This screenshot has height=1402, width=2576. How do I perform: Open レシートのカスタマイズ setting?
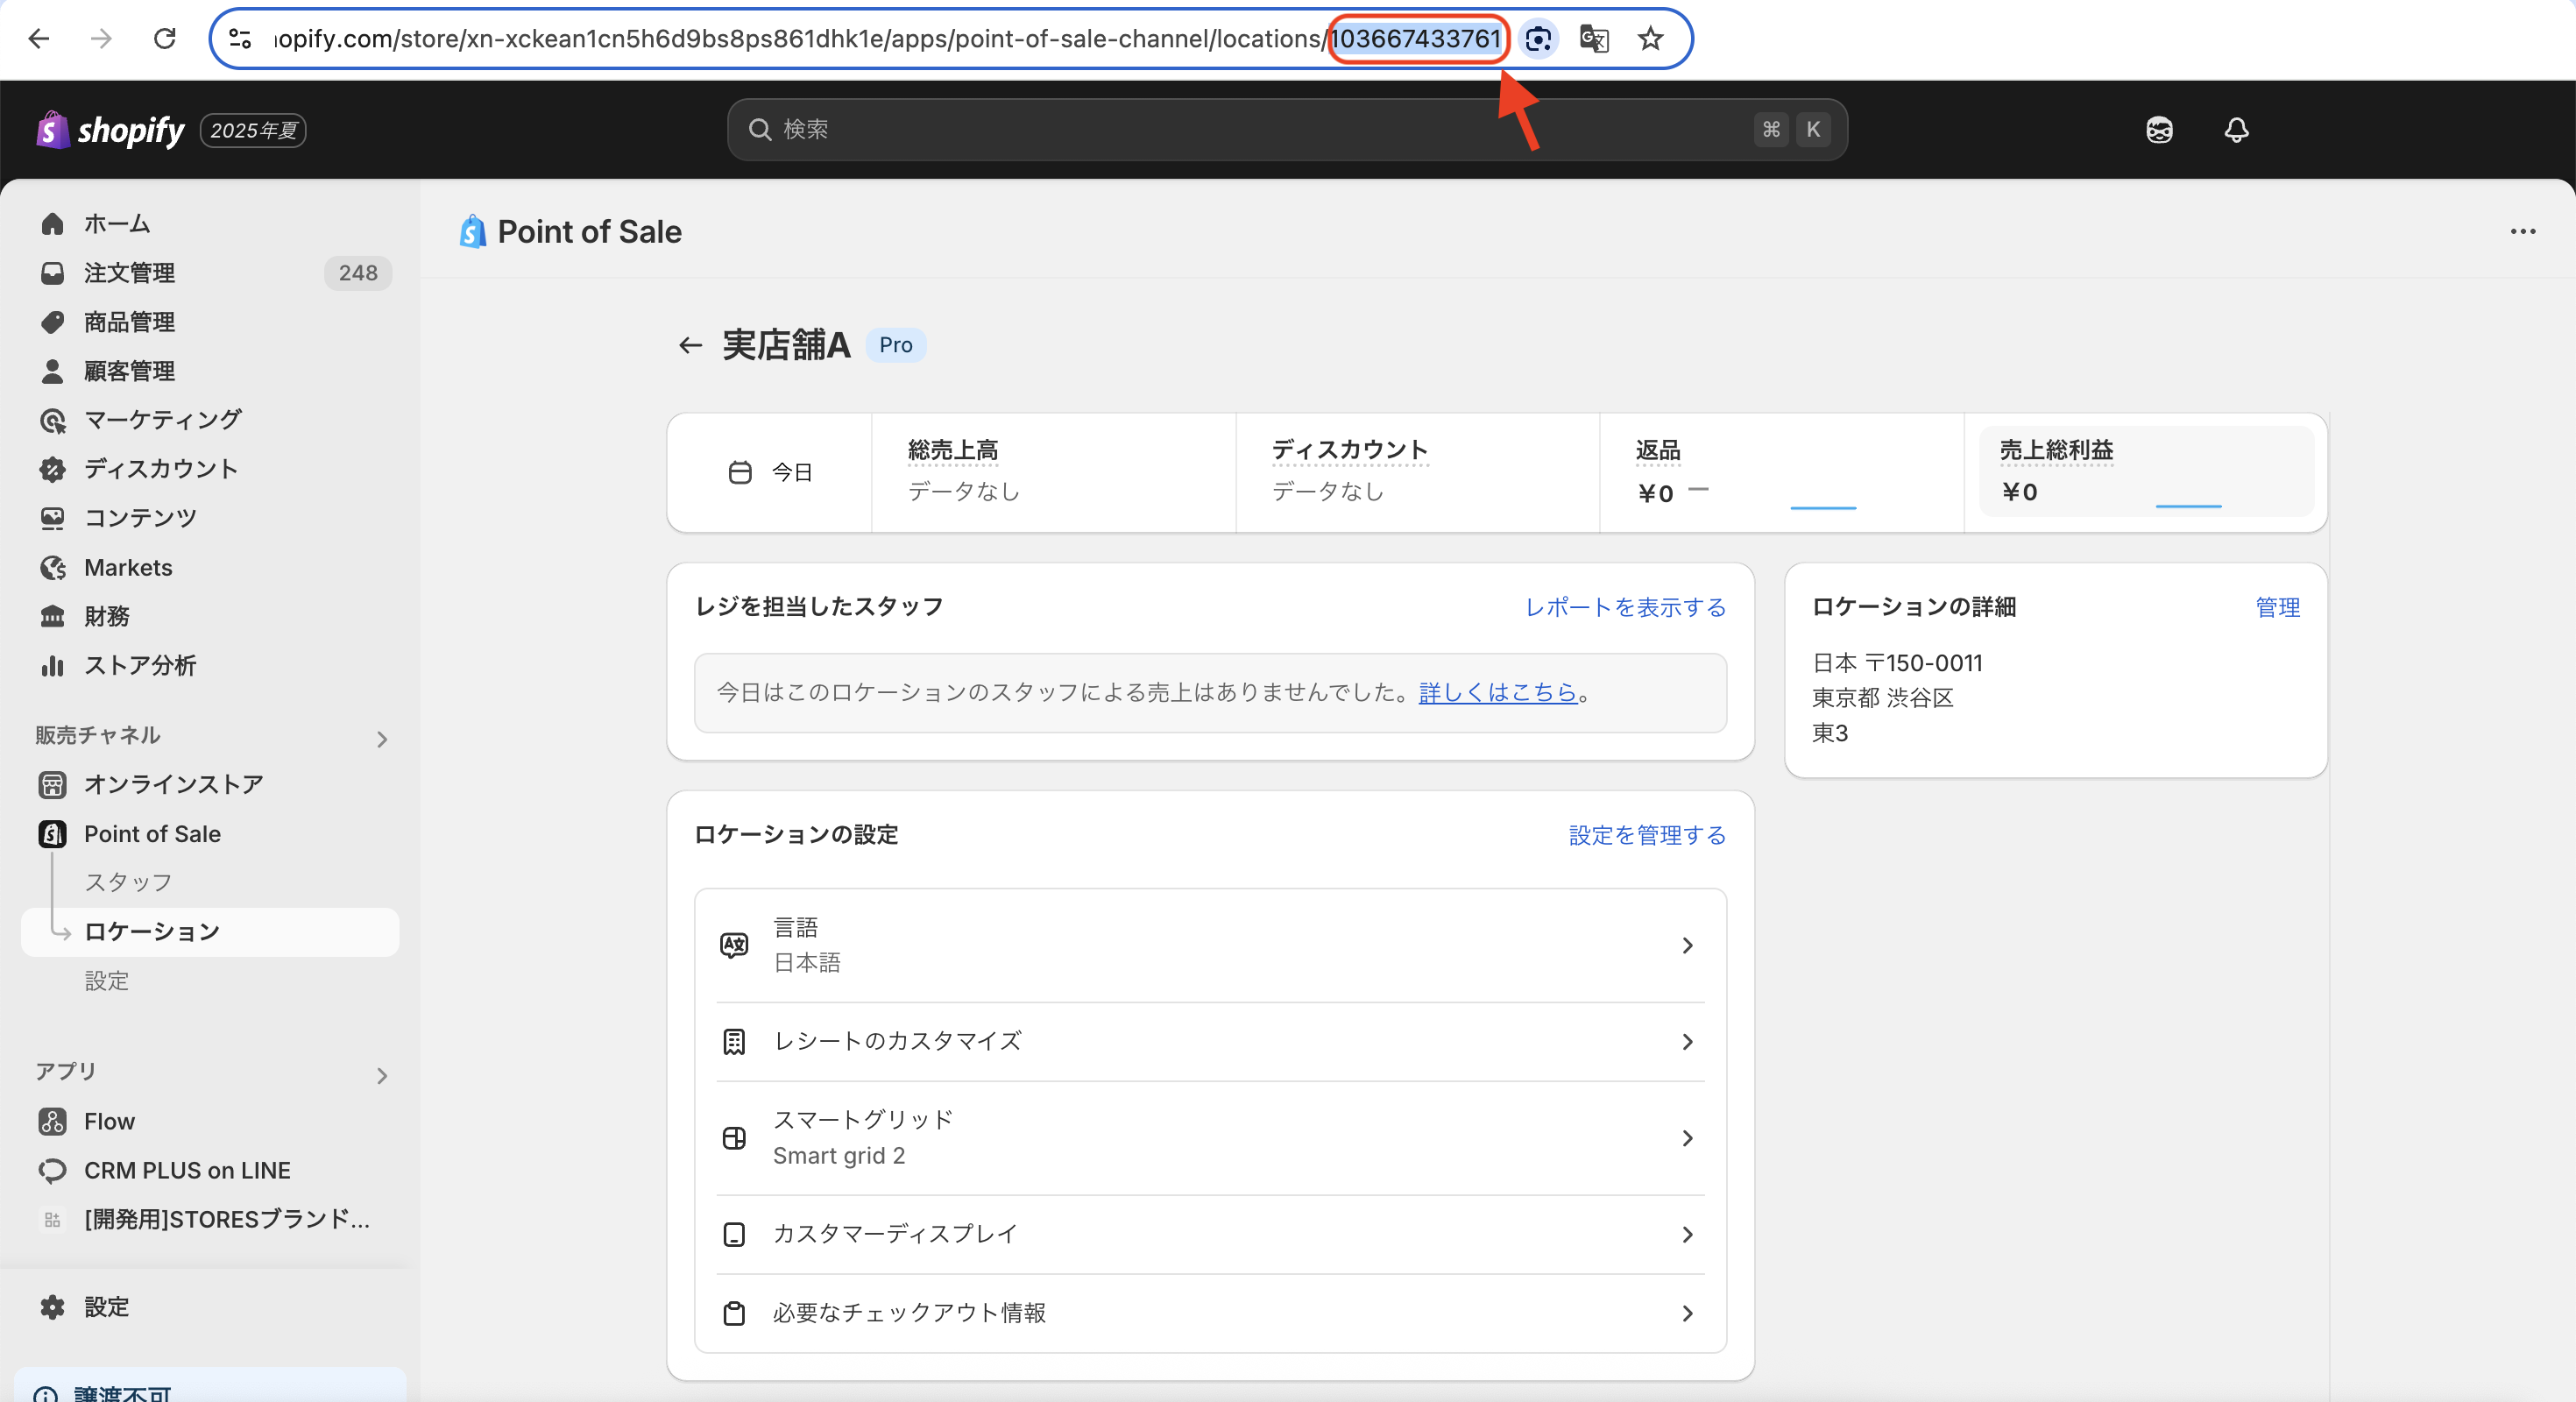click(x=1210, y=1042)
